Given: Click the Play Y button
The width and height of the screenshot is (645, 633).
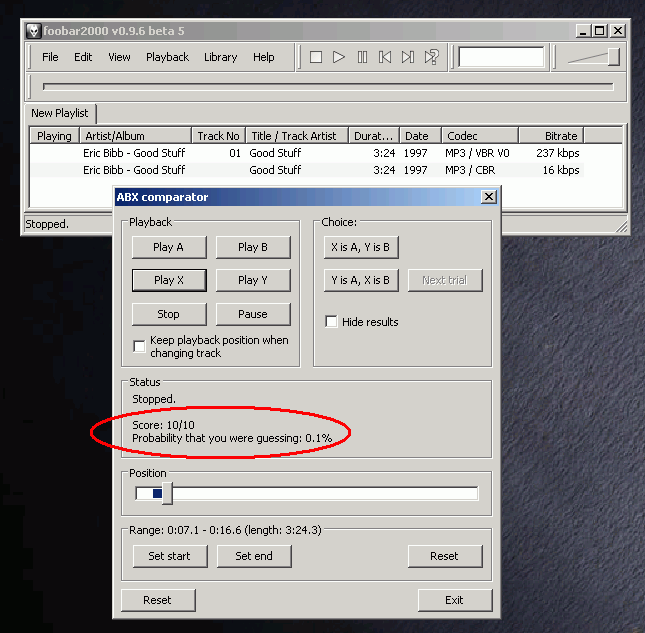Looking at the screenshot, I should [253, 280].
